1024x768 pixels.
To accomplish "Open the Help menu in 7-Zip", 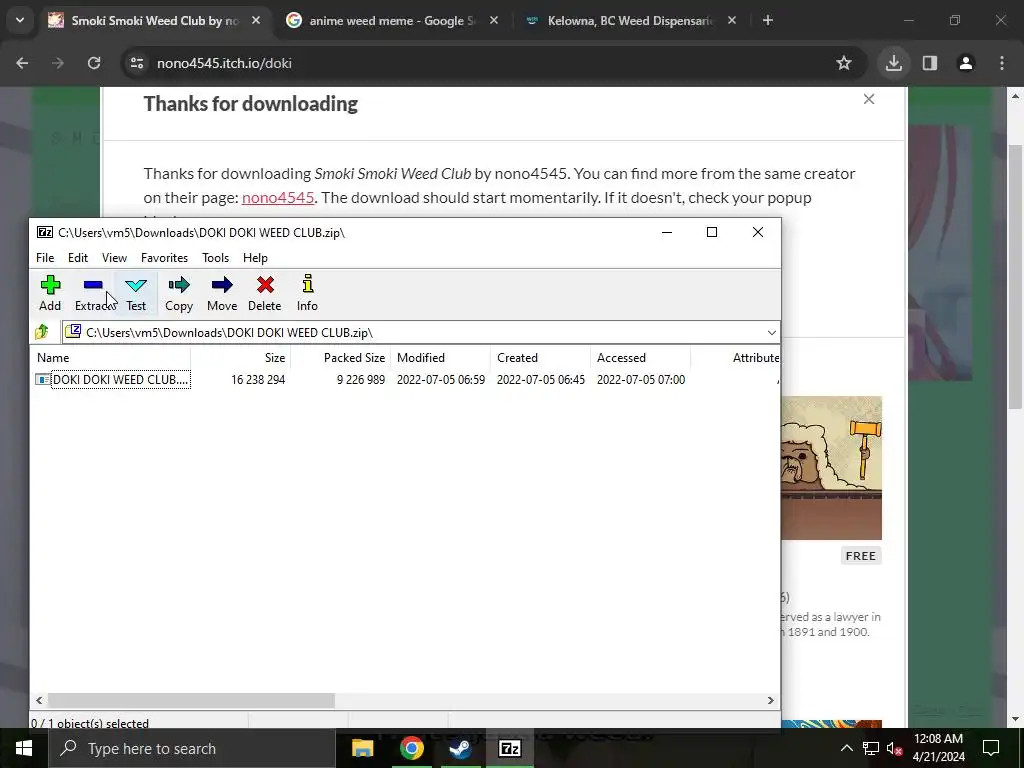I will pyautogui.click(x=255, y=257).
